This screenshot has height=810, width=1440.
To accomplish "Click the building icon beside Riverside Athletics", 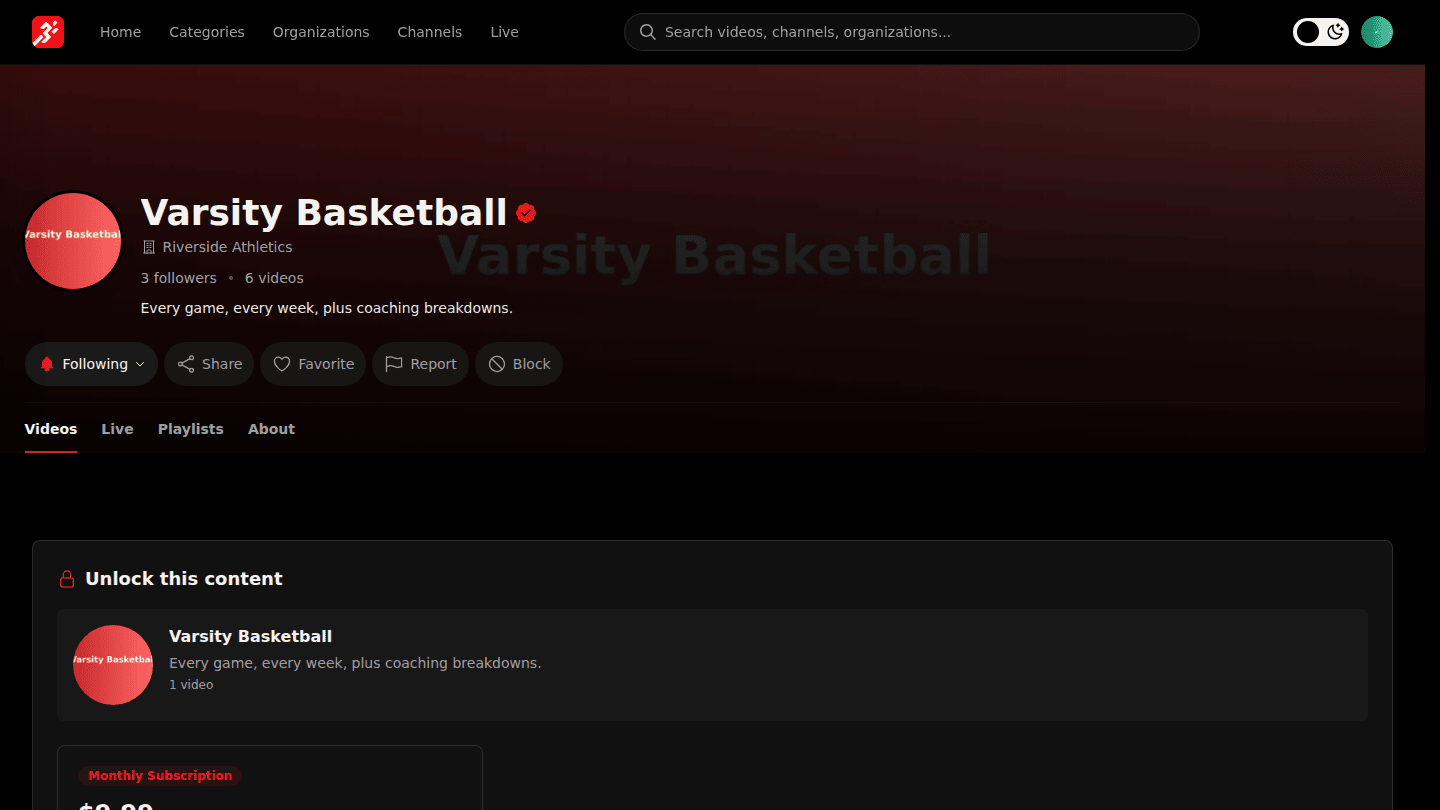I will coord(149,247).
